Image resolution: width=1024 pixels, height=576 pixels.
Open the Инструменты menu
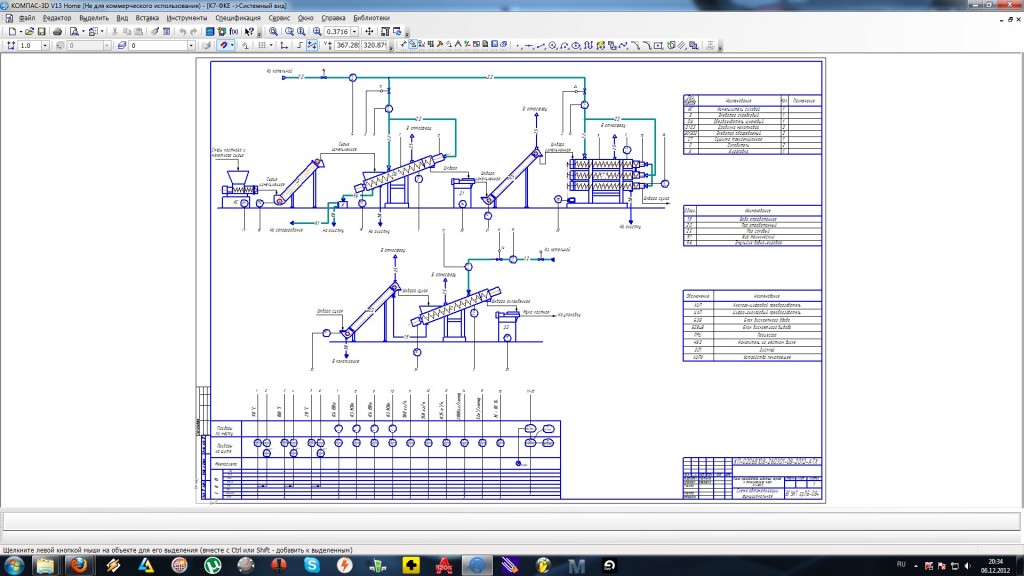(187, 18)
